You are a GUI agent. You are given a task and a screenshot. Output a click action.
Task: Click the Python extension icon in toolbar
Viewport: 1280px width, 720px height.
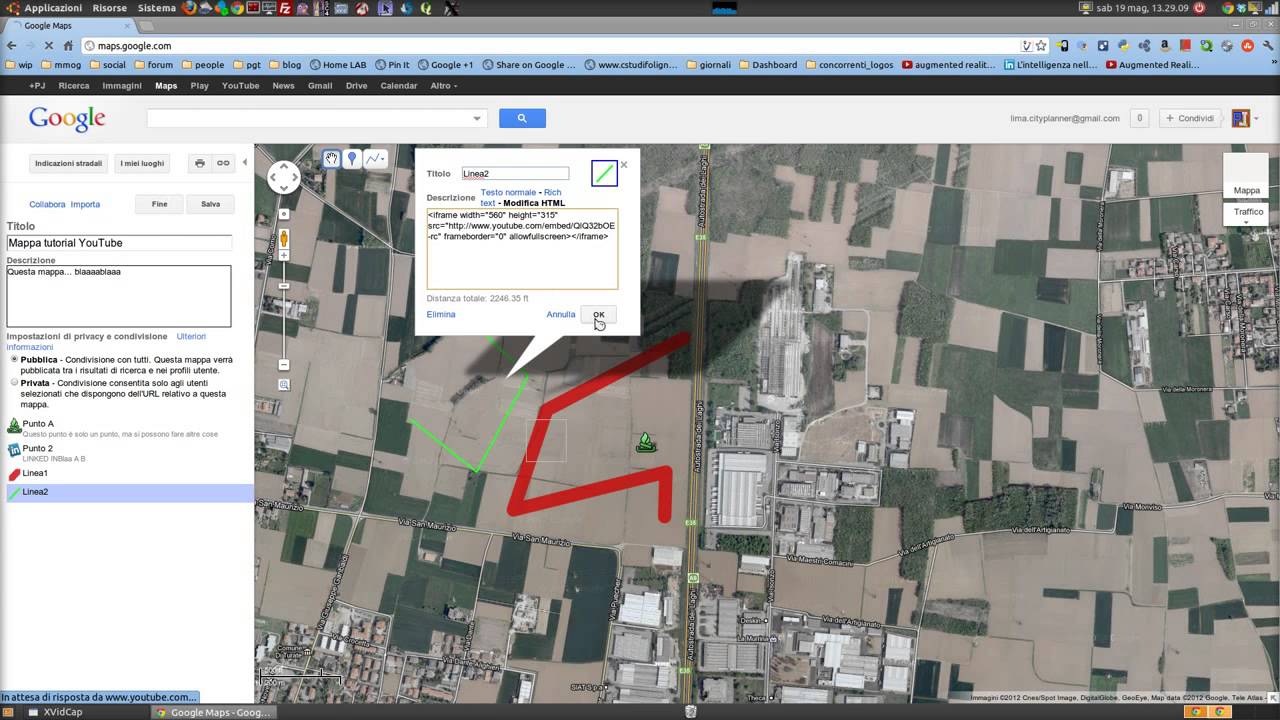point(1123,46)
